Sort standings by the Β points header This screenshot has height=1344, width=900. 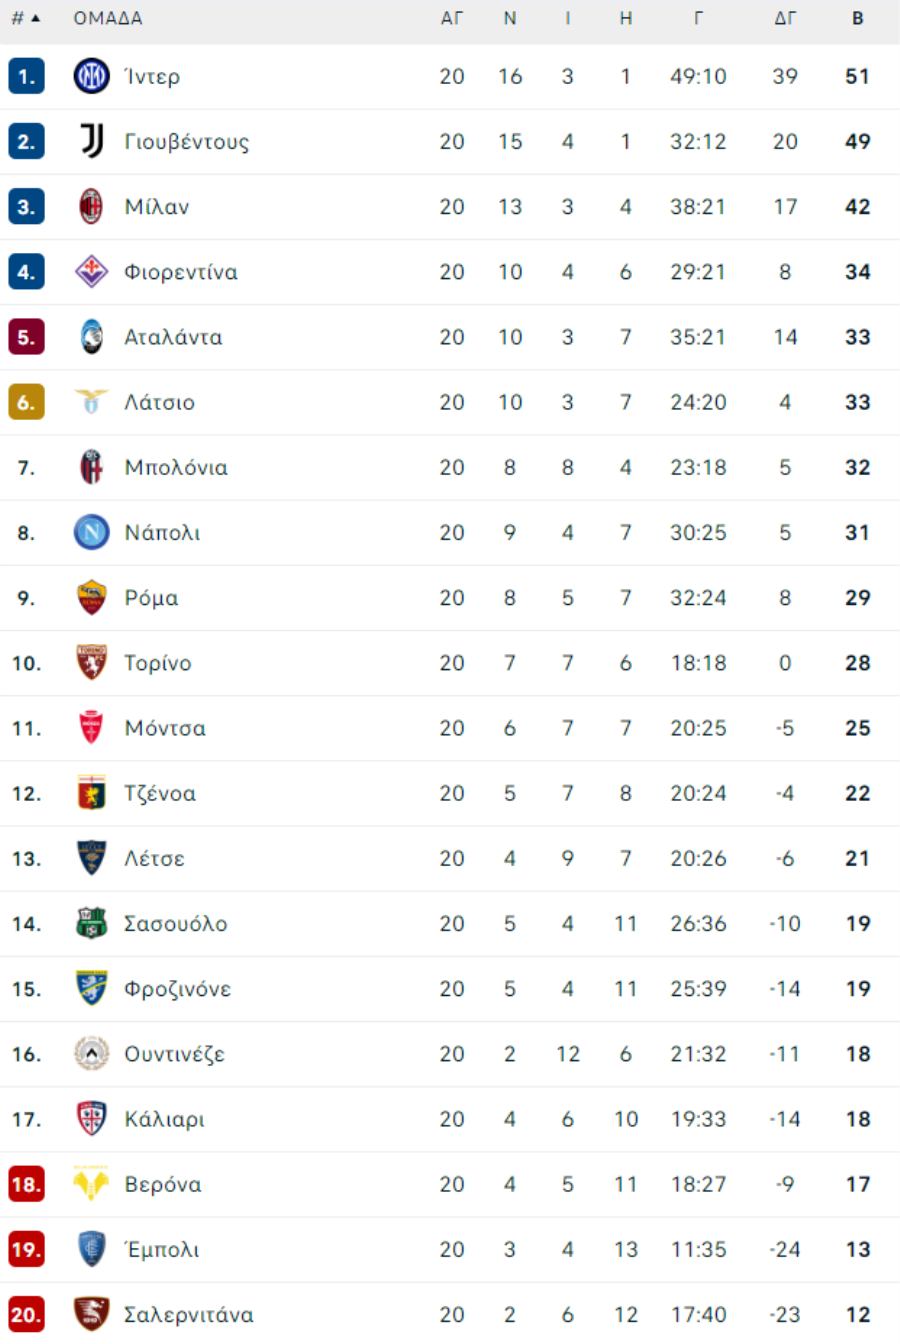tap(858, 18)
